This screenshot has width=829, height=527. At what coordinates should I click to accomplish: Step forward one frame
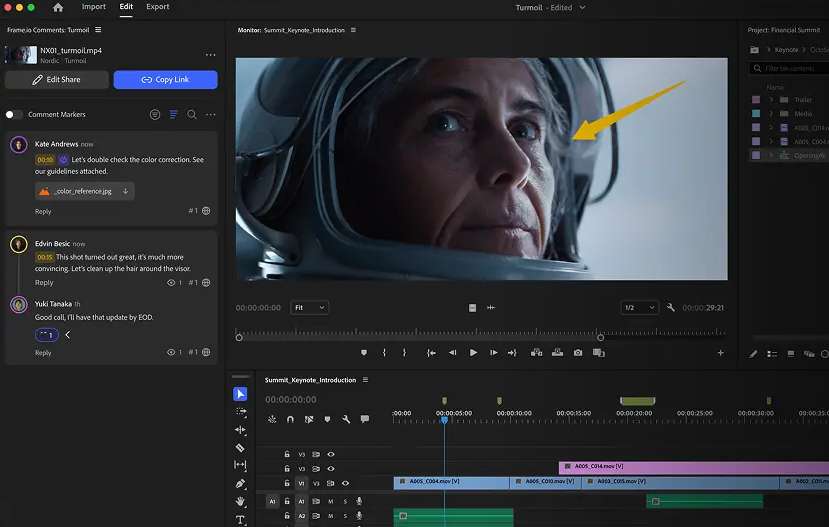(x=493, y=353)
